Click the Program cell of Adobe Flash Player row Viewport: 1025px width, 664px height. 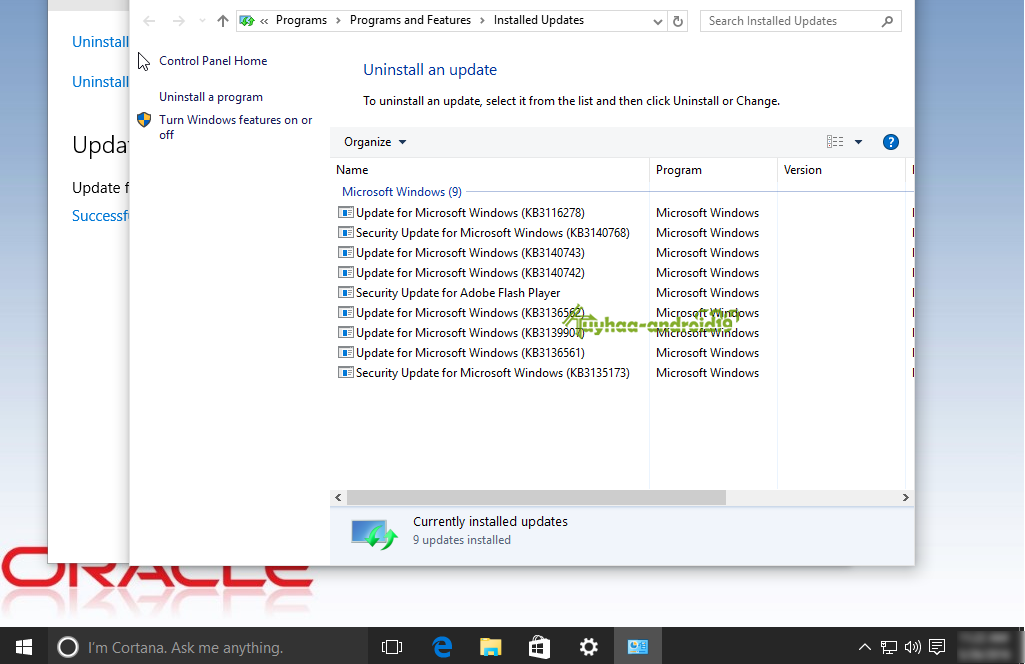tap(707, 293)
